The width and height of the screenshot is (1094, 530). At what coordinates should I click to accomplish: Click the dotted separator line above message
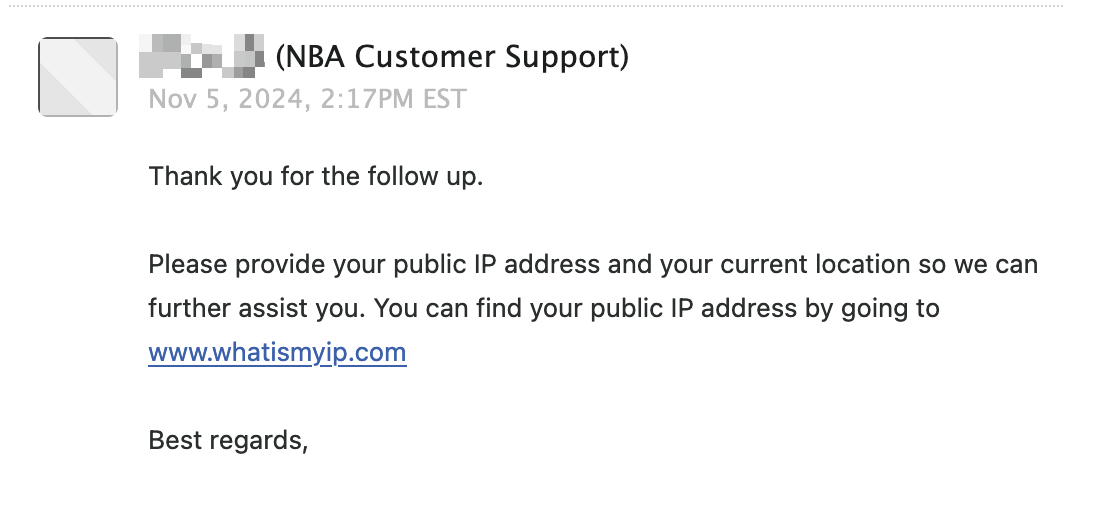pos(536,6)
